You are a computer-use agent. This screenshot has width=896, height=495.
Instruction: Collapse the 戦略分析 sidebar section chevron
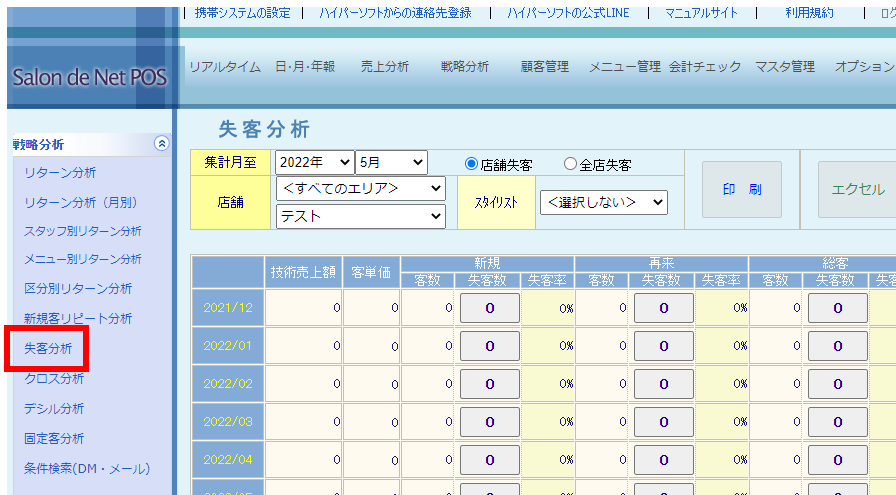(x=162, y=144)
